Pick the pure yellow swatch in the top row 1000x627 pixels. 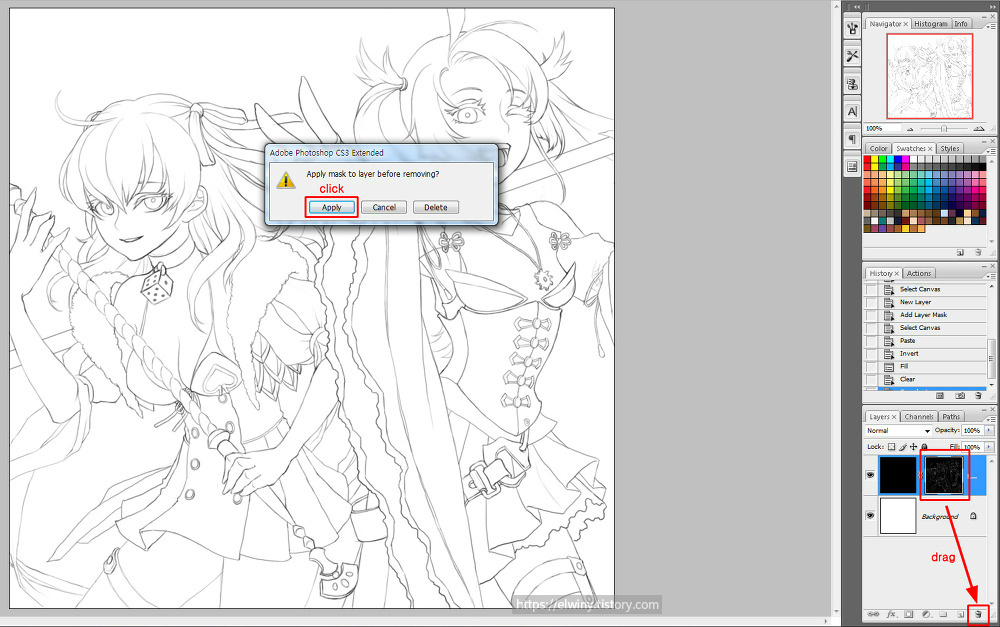click(x=875, y=159)
